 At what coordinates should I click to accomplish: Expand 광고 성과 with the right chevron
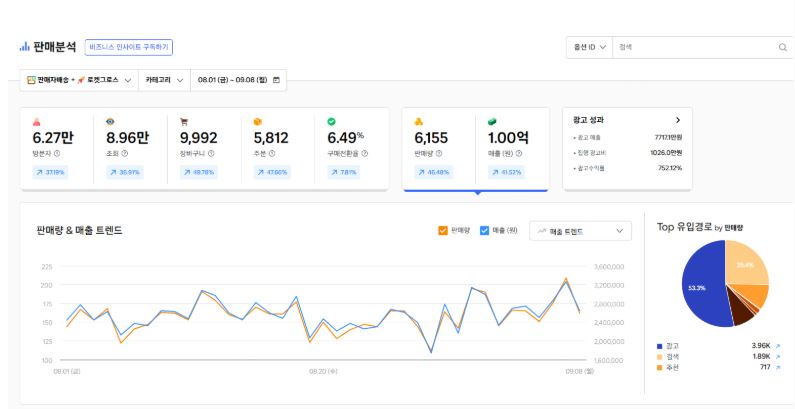(678, 121)
